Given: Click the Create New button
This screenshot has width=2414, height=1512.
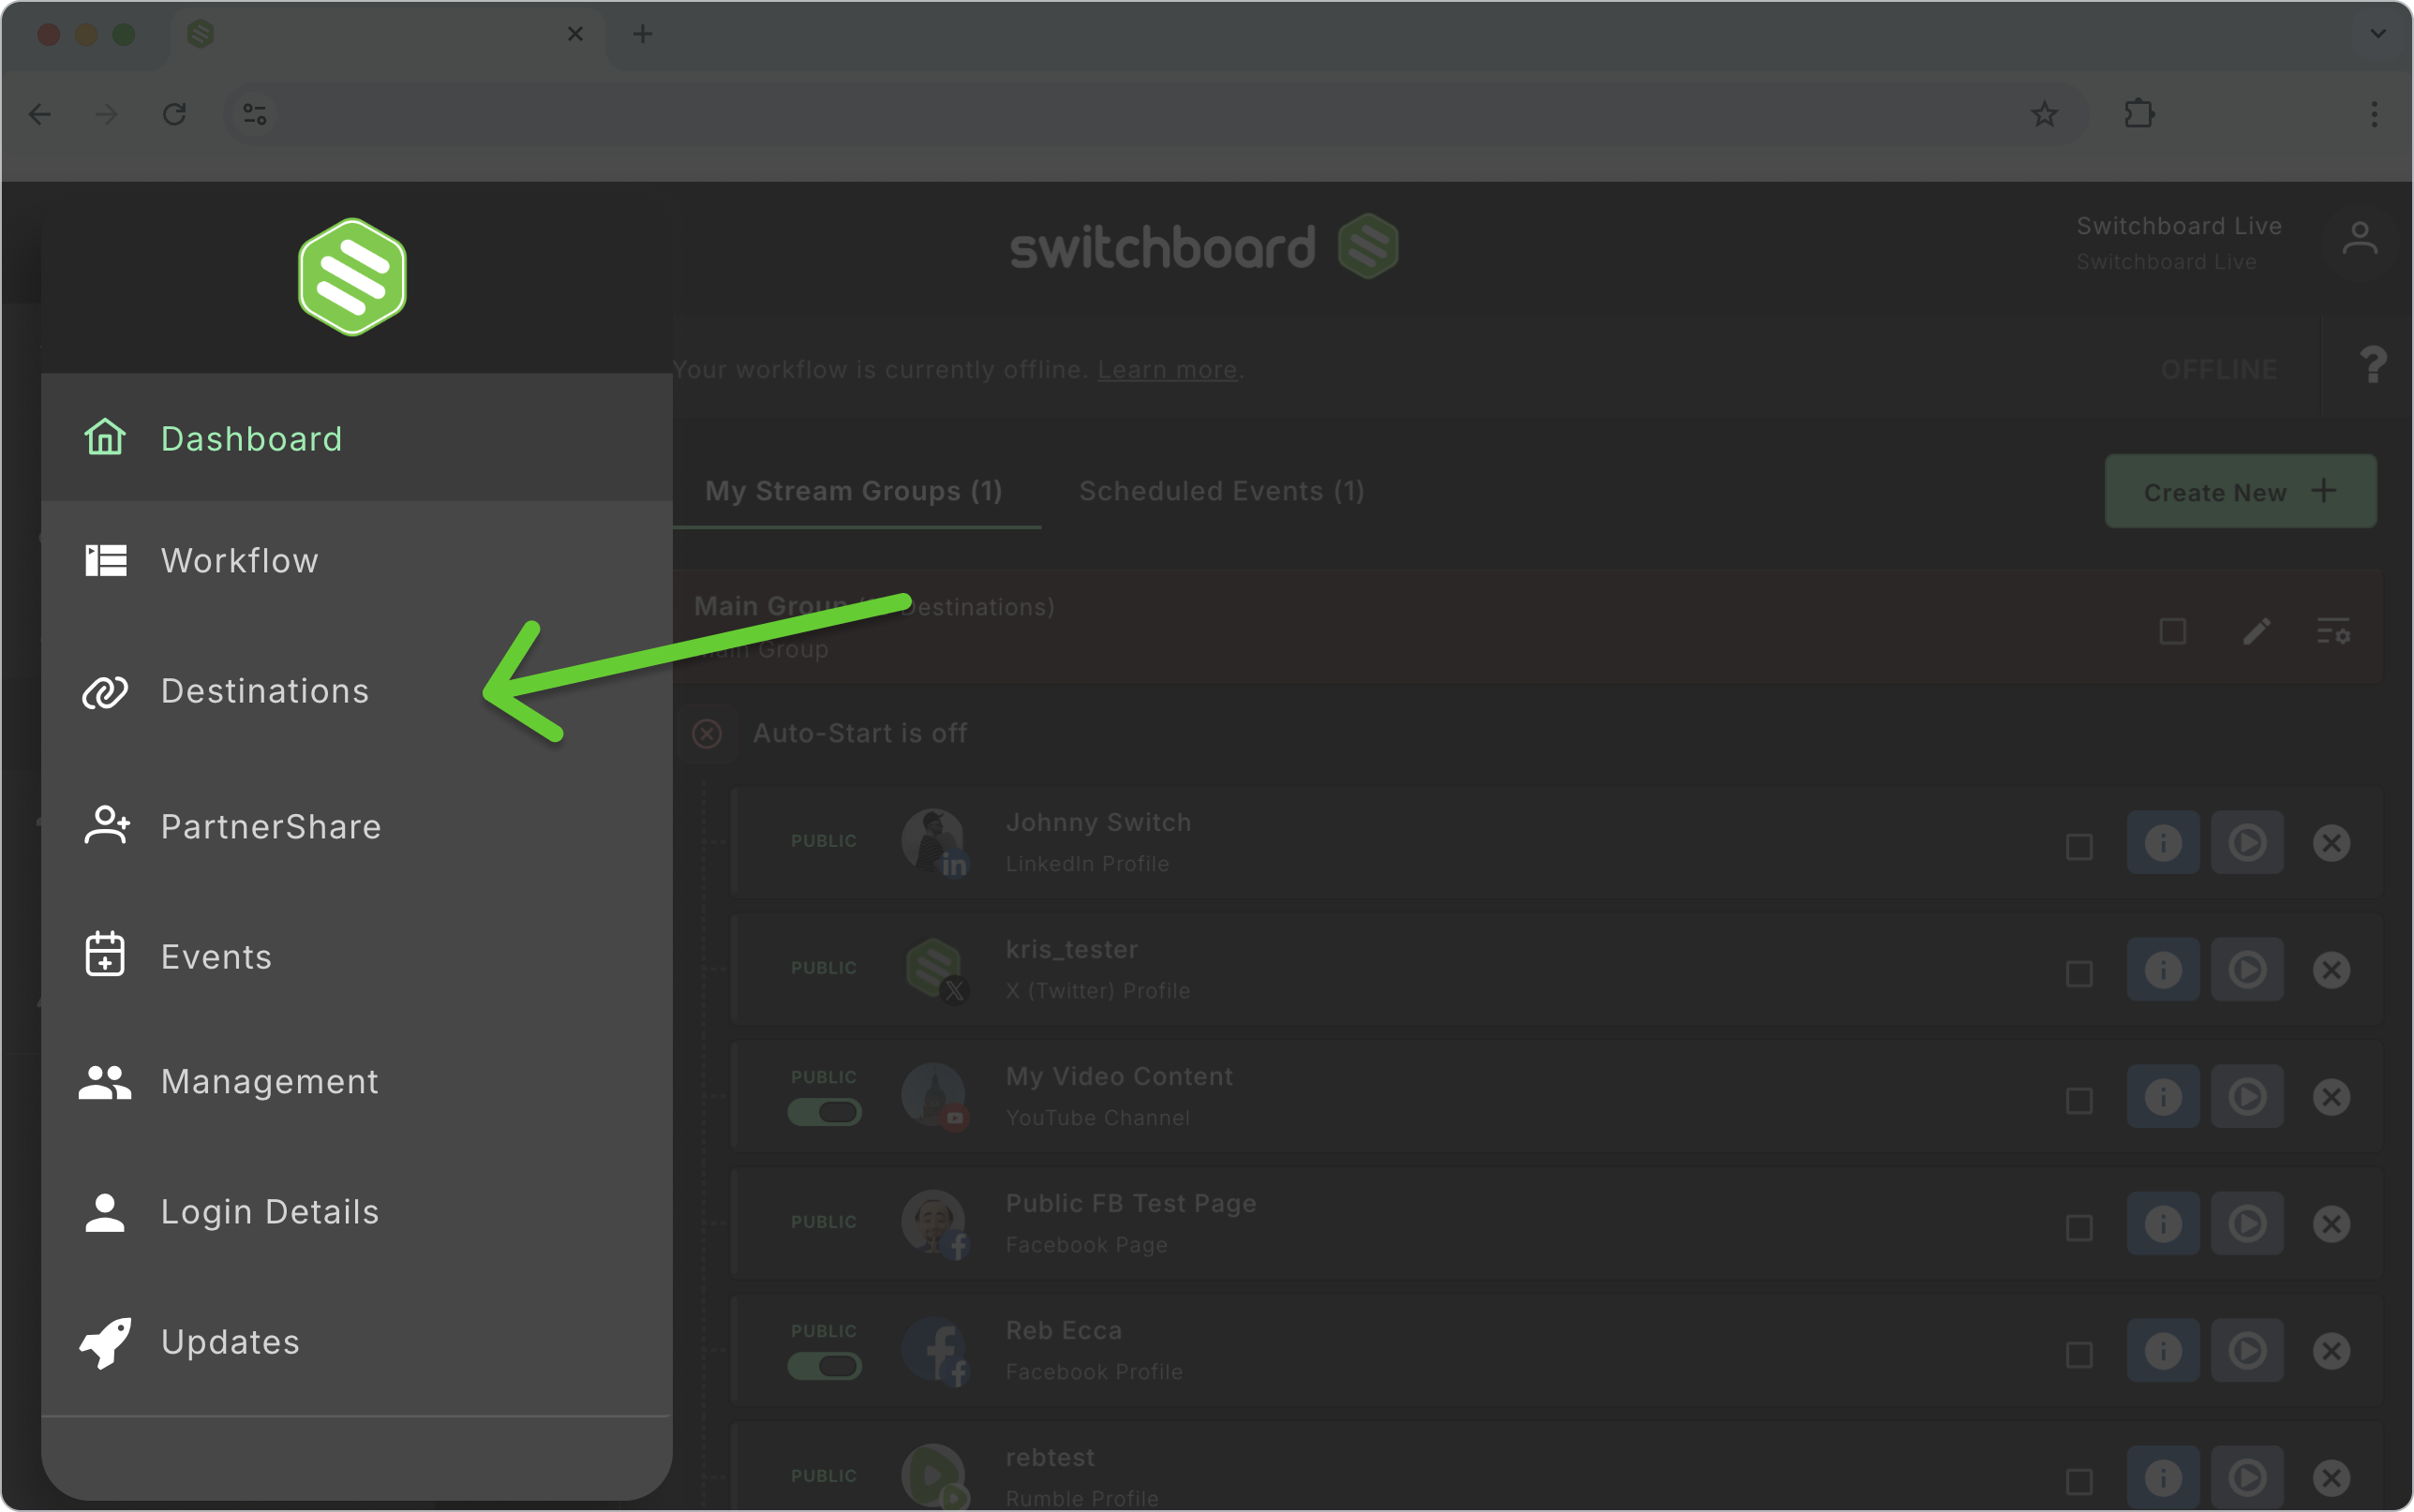Looking at the screenshot, I should pyautogui.click(x=2240, y=492).
